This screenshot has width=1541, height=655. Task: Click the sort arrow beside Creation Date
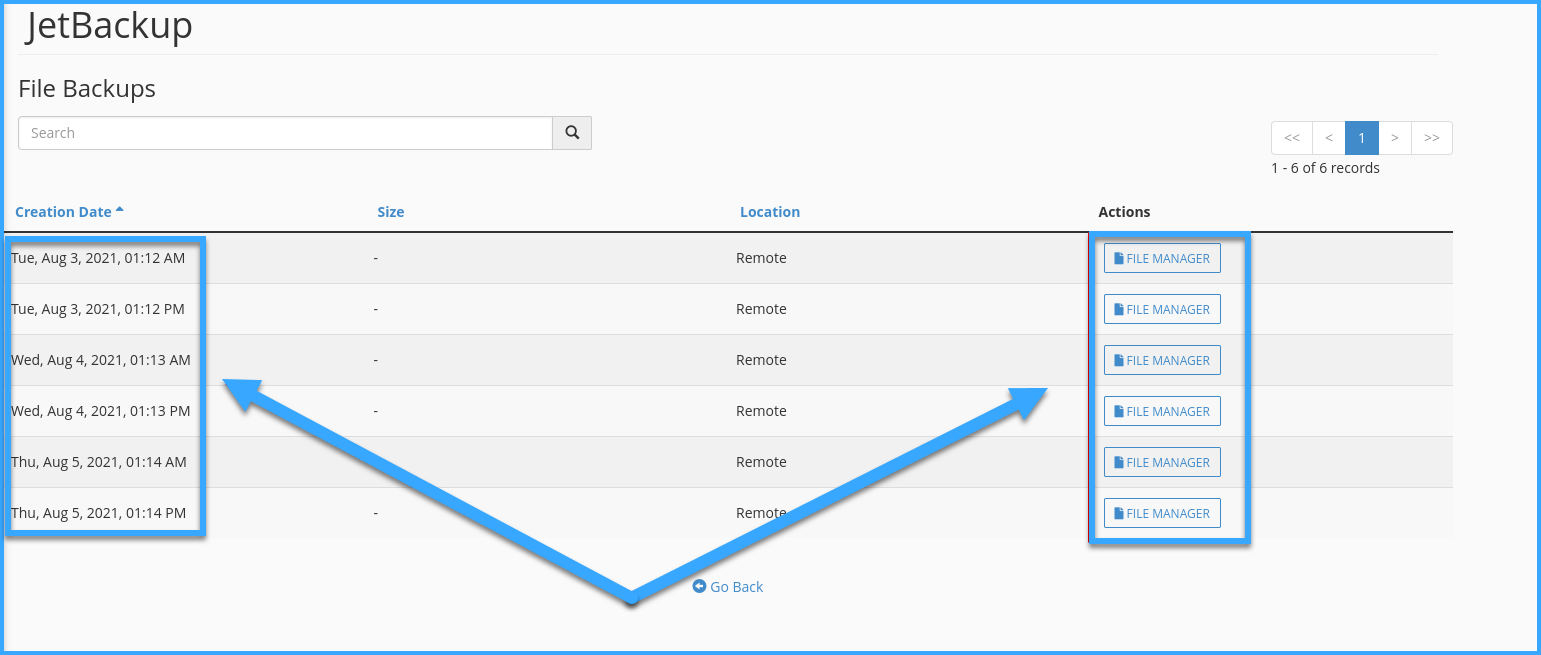(x=120, y=210)
